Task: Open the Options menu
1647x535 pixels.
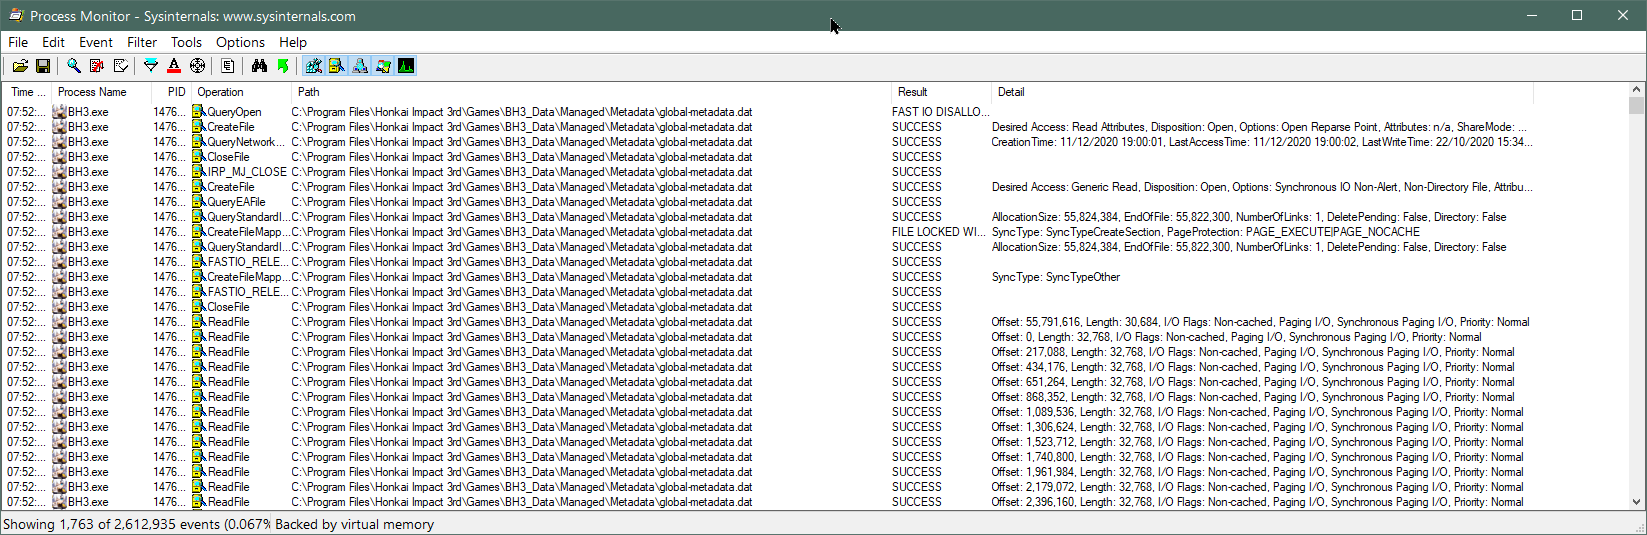Action: 240,42
